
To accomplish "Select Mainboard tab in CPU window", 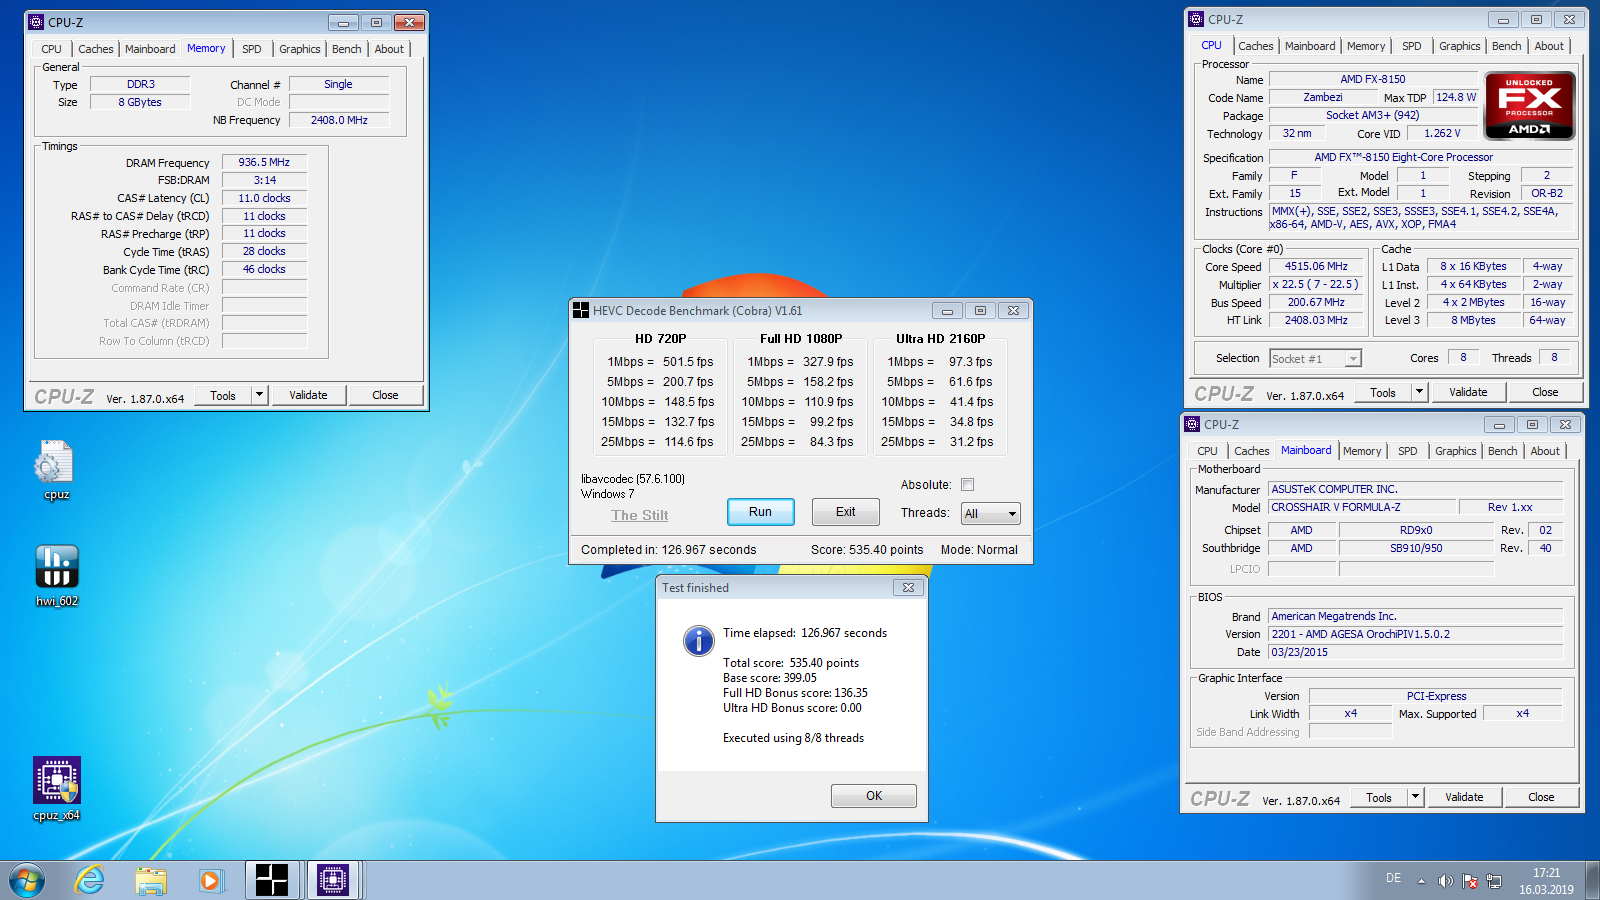I will [x=1310, y=46].
